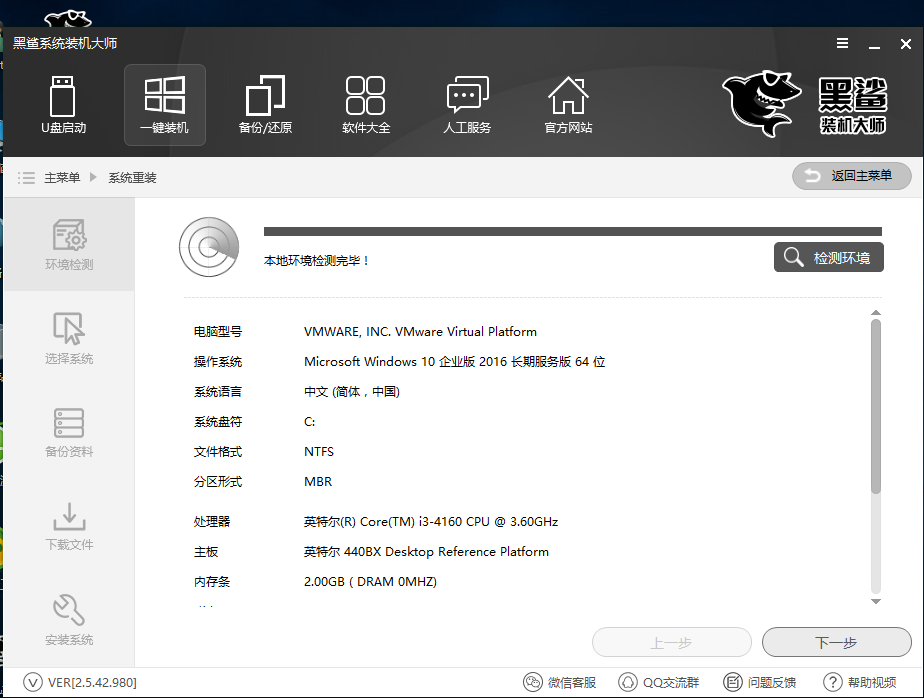
Task: Open 帮助视频 help video
Action: tap(860, 683)
